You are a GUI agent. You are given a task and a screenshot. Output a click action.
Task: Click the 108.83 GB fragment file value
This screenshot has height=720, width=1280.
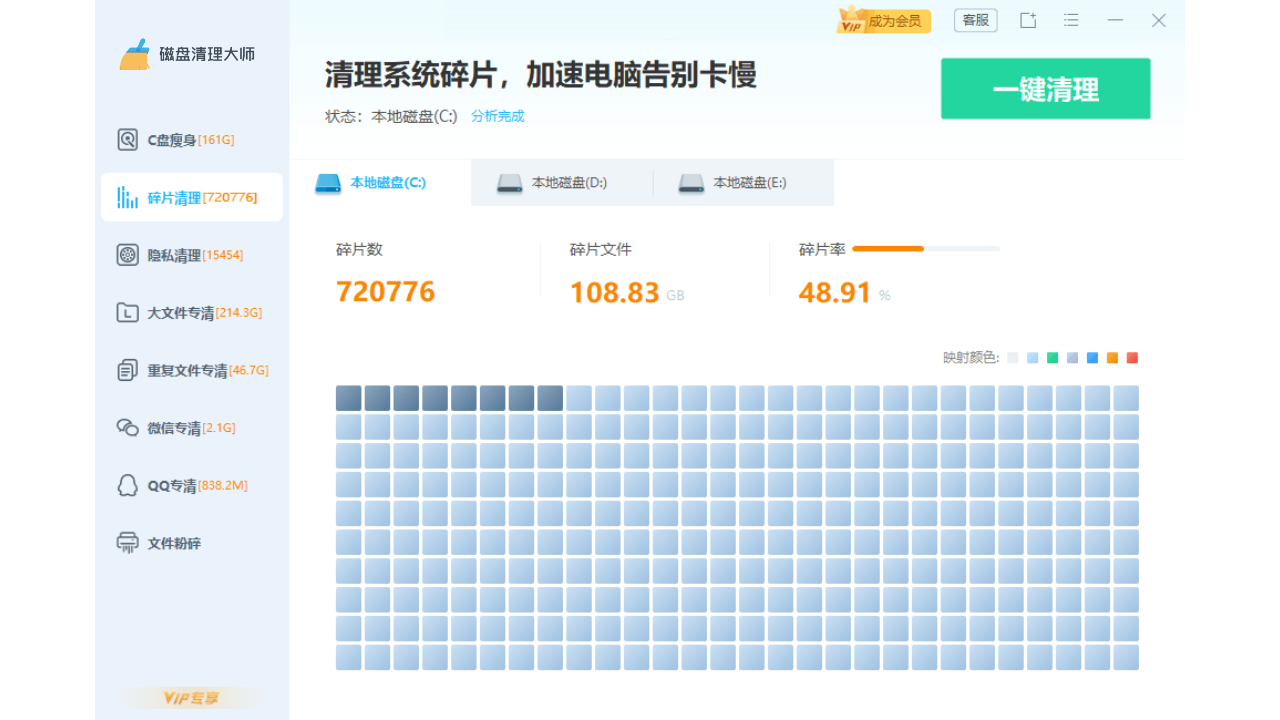point(627,293)
